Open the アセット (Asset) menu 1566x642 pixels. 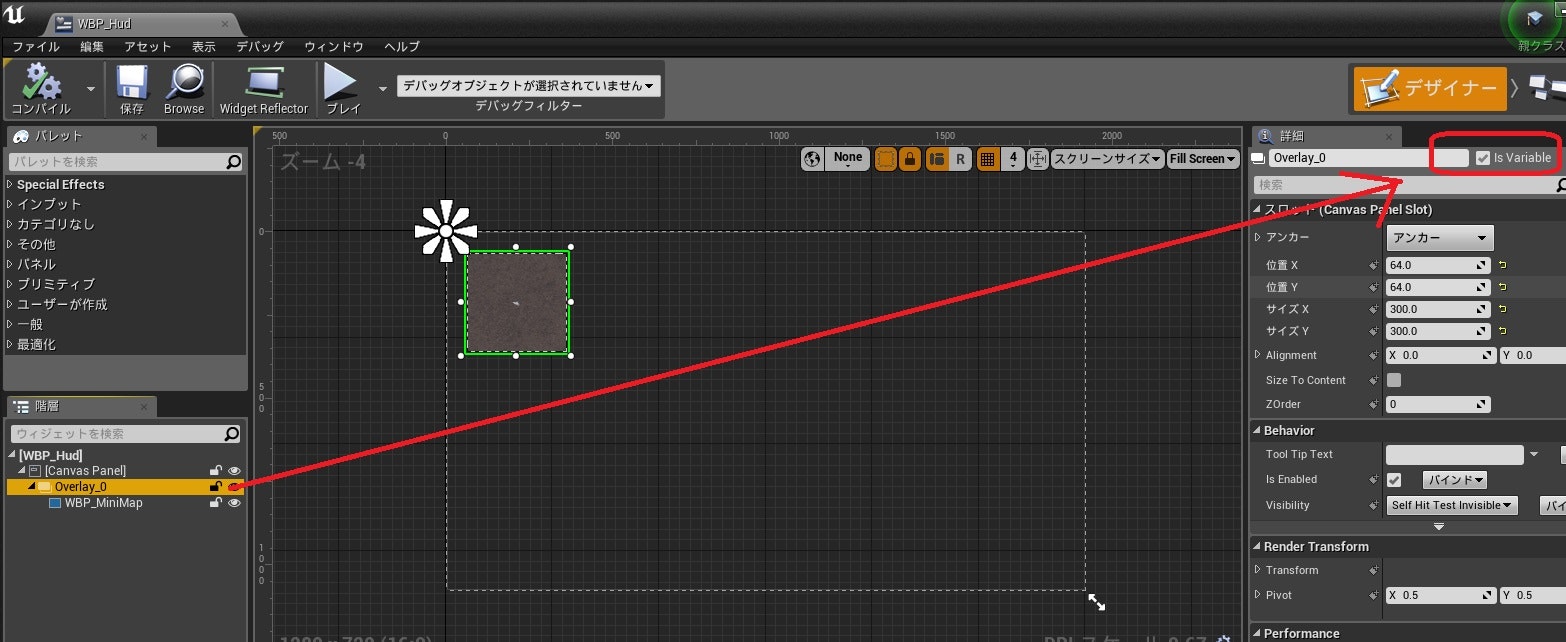(148, 46)
